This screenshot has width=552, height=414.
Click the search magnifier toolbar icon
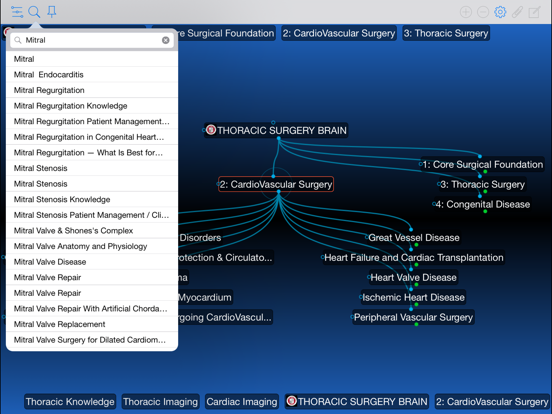click(34, 12)
